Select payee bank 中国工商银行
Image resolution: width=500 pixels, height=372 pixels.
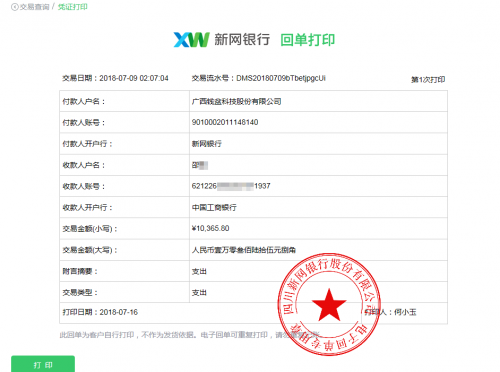pyautogui.click(x=214, y=207)
